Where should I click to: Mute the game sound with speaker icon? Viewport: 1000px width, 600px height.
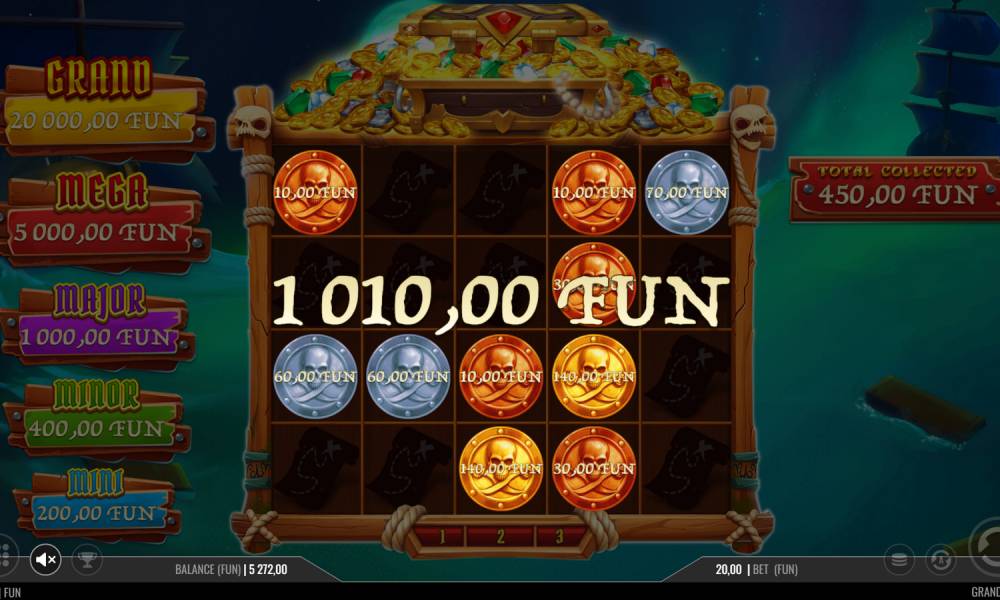[45, 560]
